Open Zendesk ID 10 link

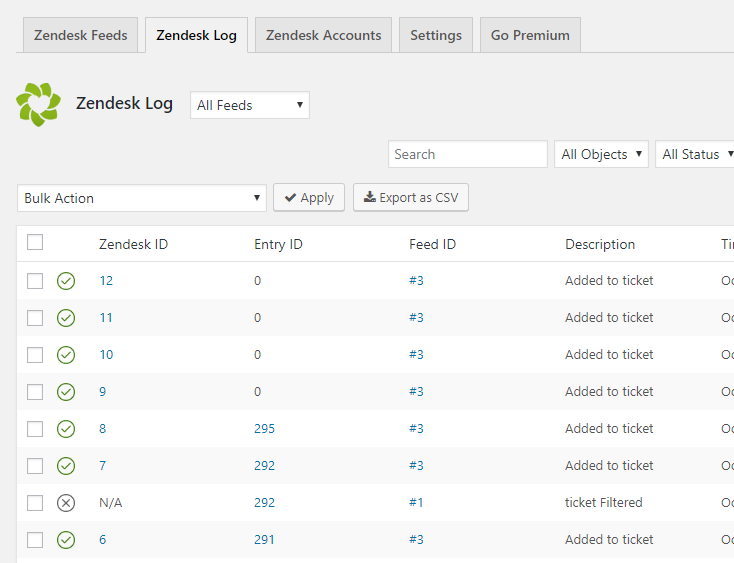(106, 355)
